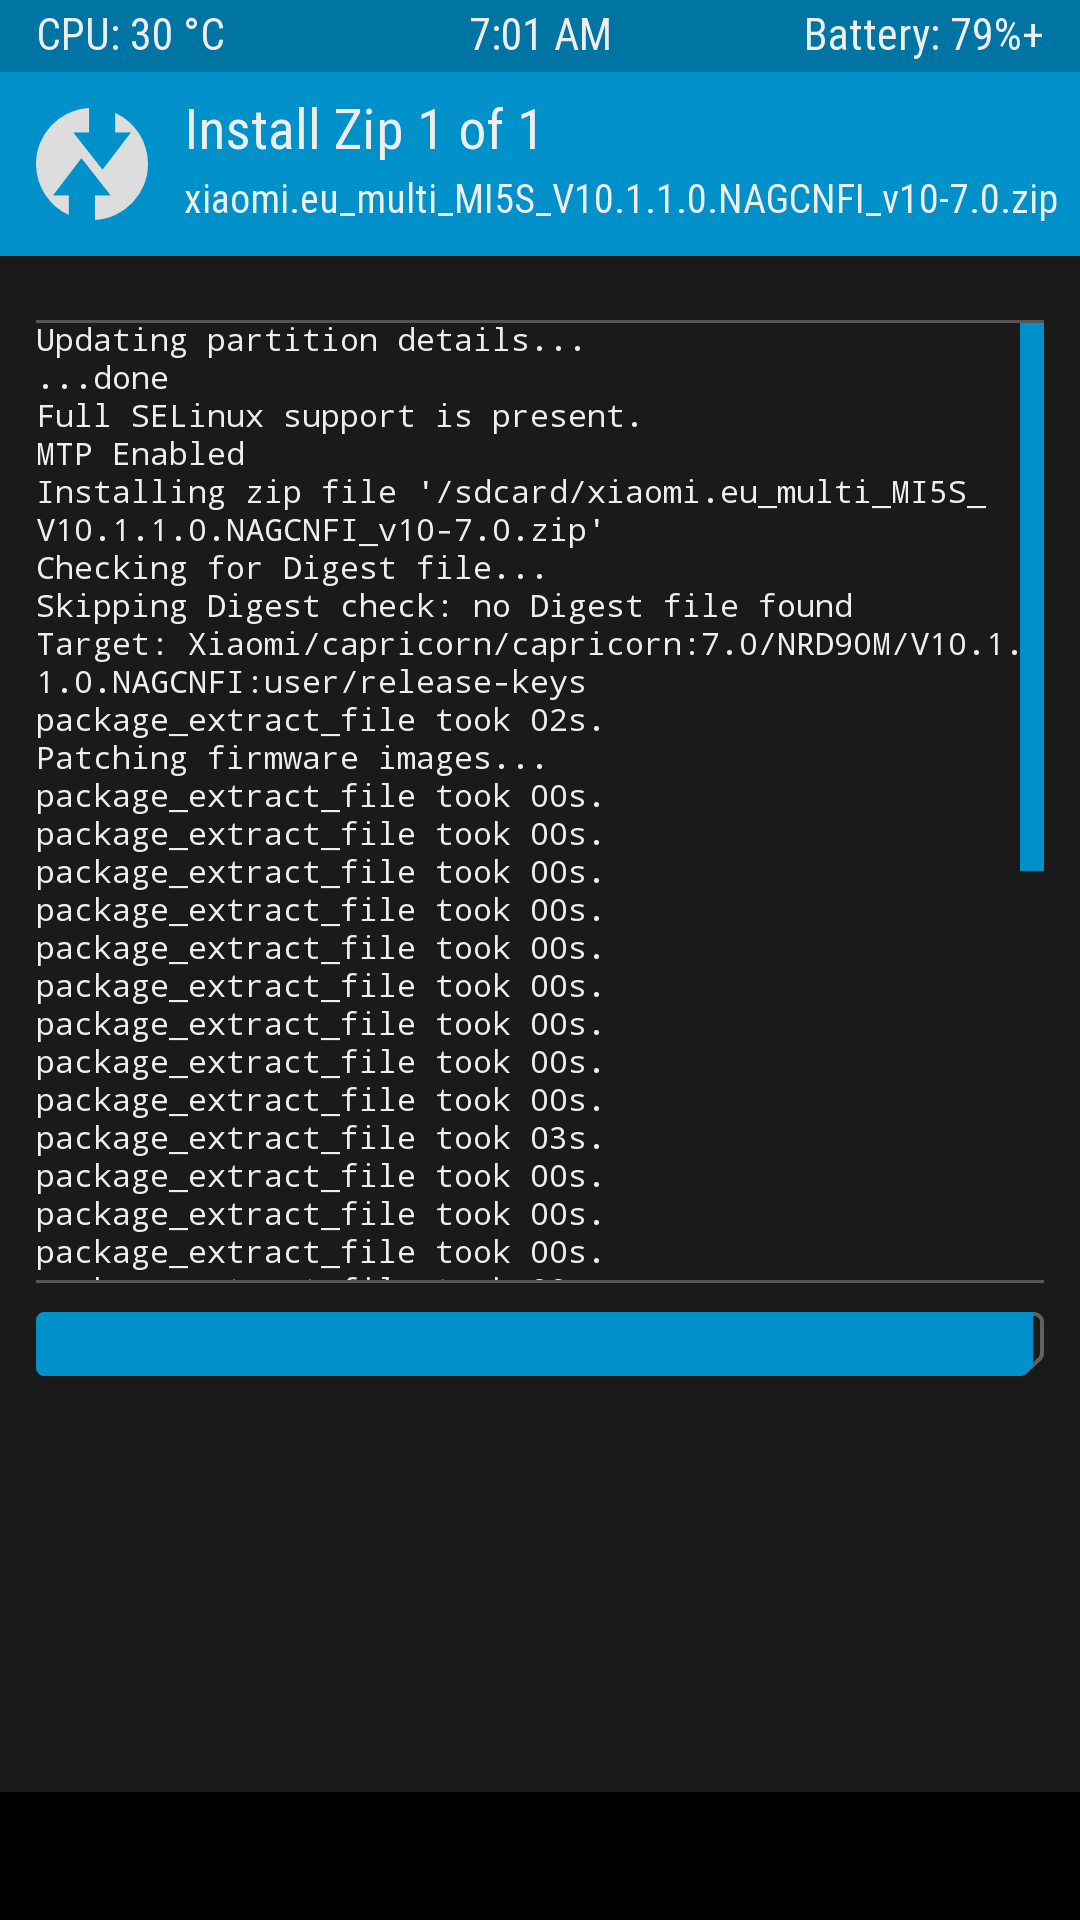Click the blue console scrollbar thumb

click(1032, 597)
